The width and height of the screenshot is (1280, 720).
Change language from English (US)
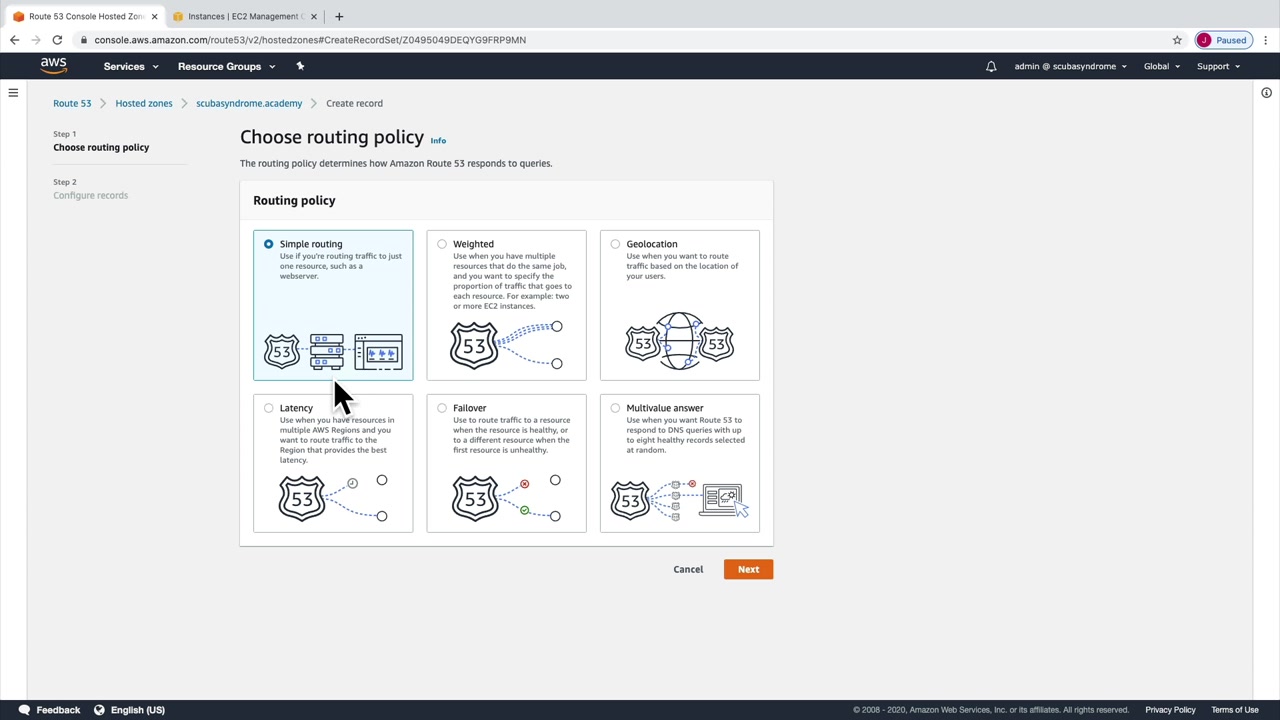click(138, 710)
